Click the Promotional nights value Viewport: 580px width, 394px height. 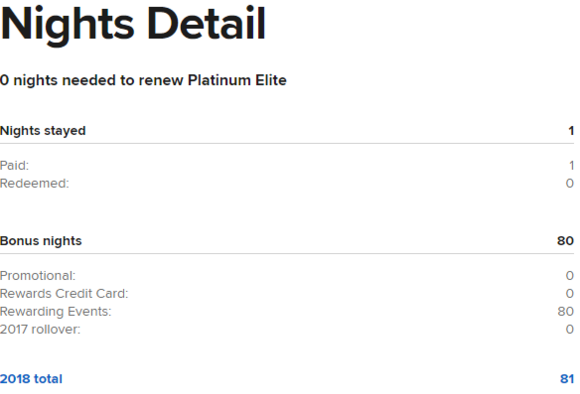pyautogui.click(x=570, y=276)
